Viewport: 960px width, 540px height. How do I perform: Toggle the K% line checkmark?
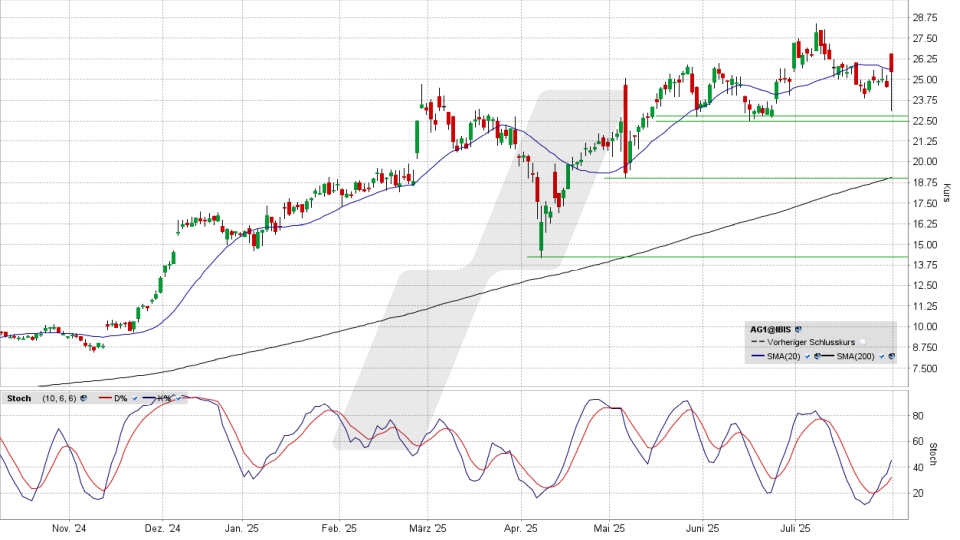pyautogui.click(x=178, y=399)
